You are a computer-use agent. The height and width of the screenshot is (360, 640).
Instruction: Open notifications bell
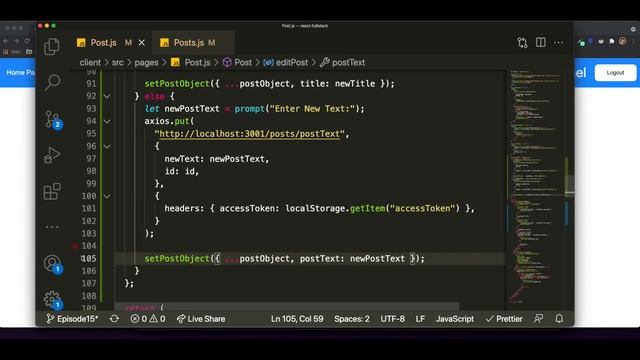click(559, 319)
